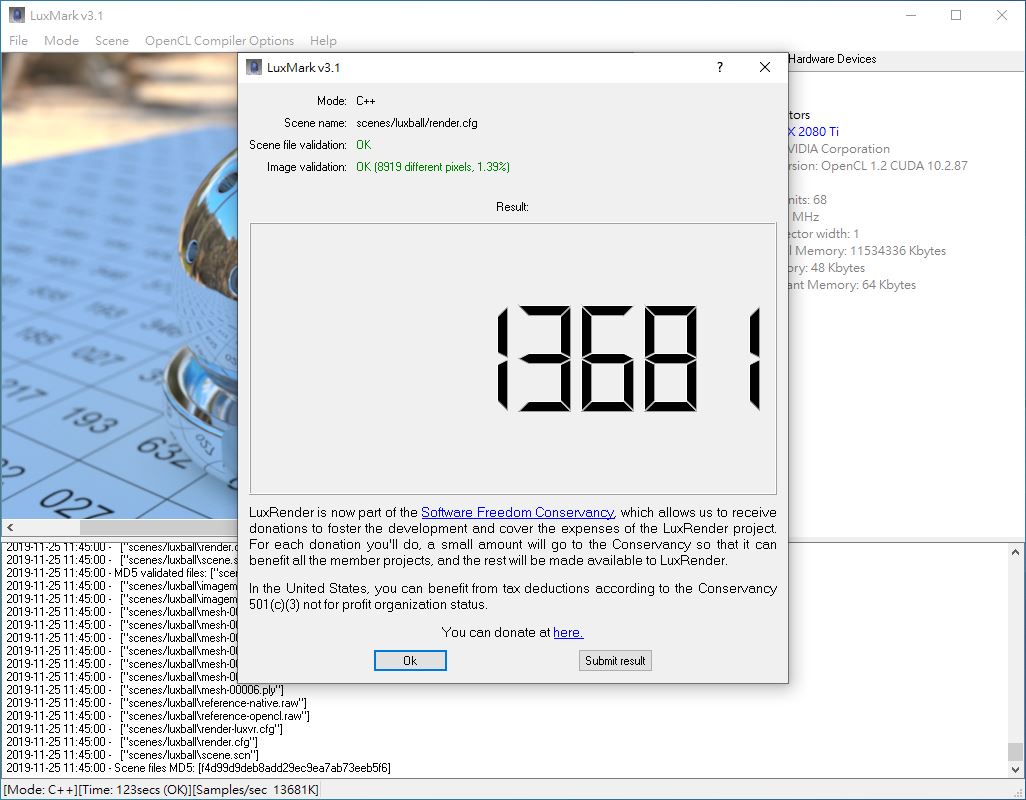Click the left arrow of render view scrollbar

(10, 527)
